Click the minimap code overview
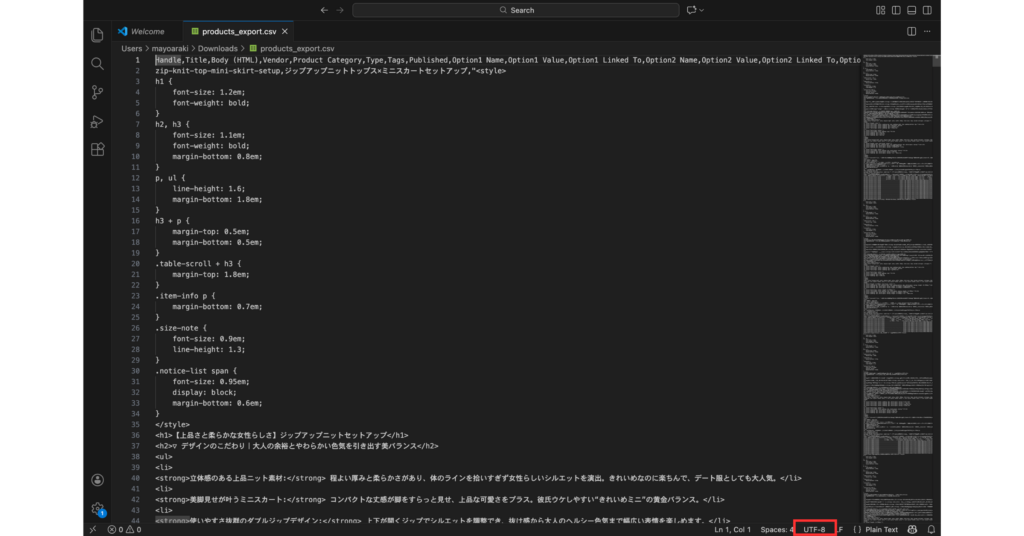1024x536 pixels. point(898,287)
